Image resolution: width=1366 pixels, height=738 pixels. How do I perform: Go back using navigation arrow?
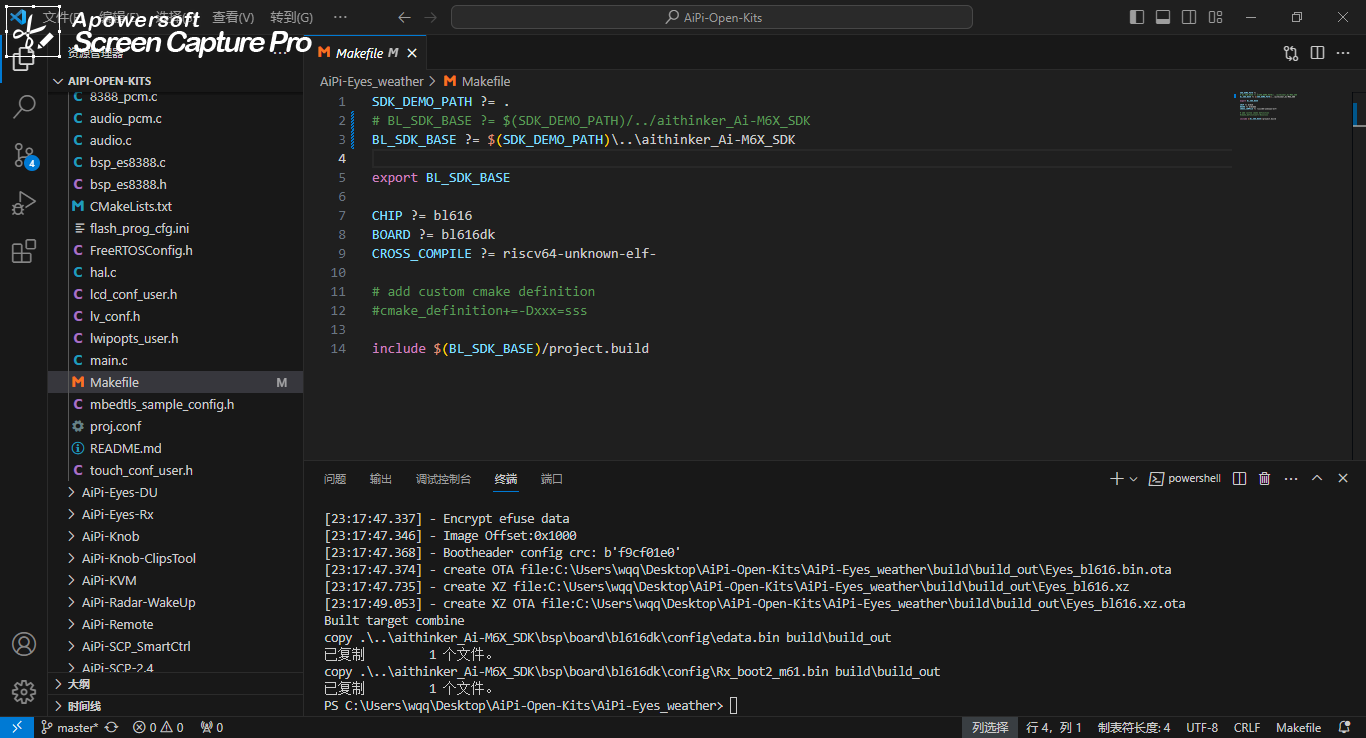pyautogui.click(x=404, y=17)
